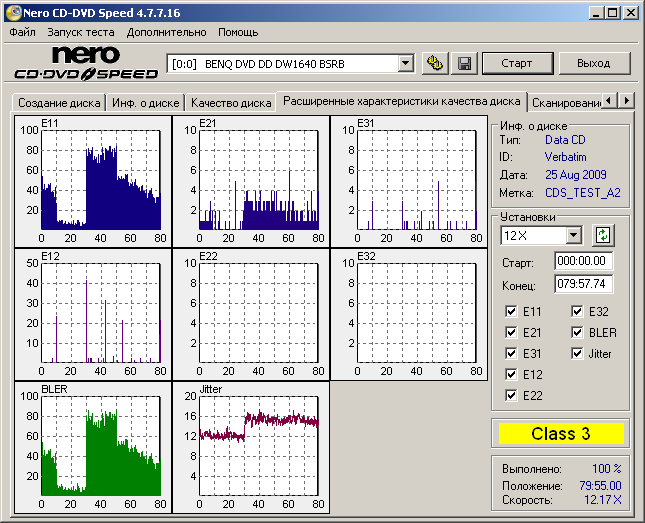Switch to the Инф. о диске tab
The height and width of the screenshot is (523, 645).
click(146, 102)
